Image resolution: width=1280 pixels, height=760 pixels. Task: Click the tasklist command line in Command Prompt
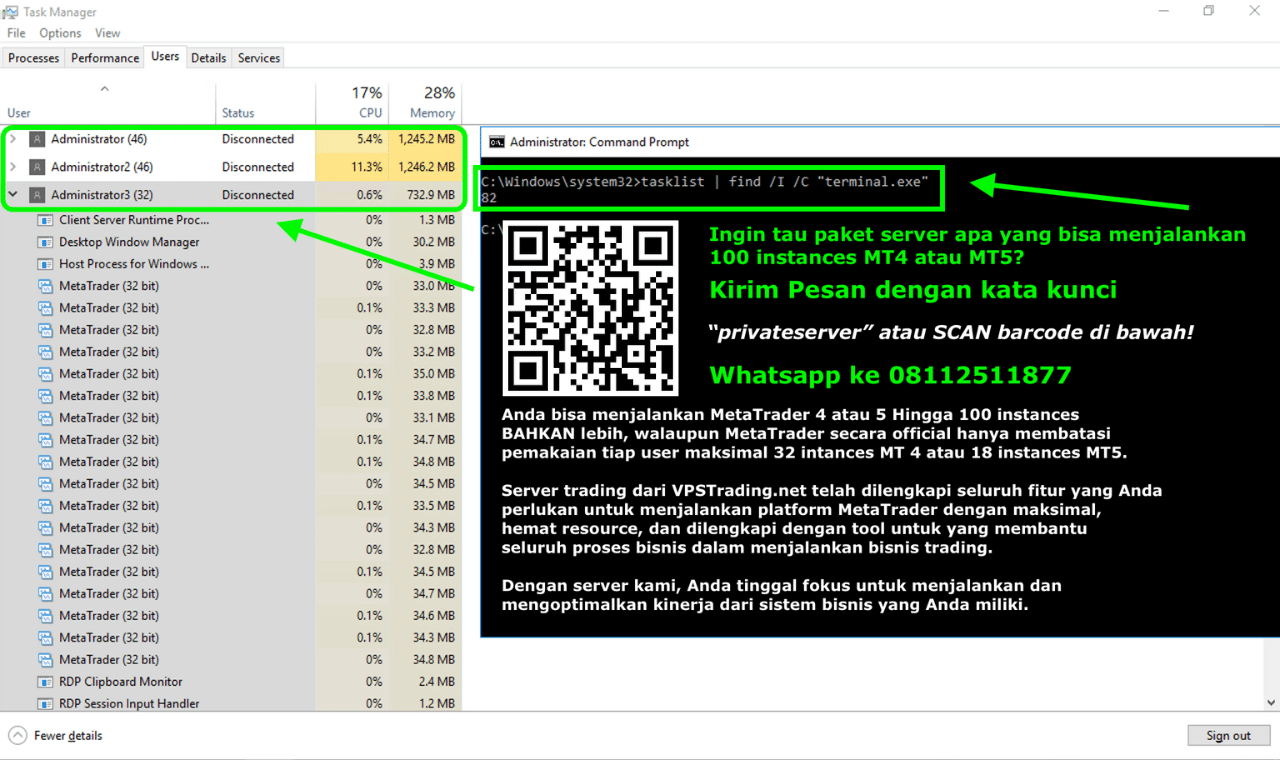tap(705, 181)
